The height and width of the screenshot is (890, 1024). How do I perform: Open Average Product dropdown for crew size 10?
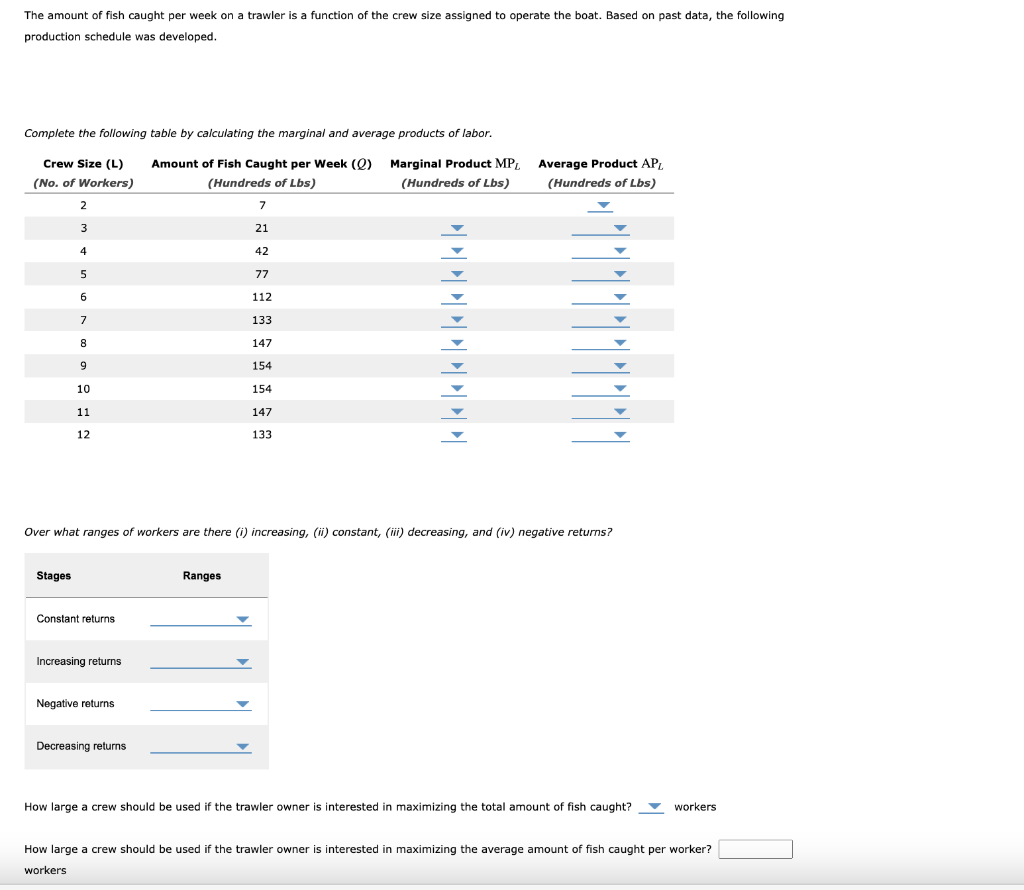[601, 389]
